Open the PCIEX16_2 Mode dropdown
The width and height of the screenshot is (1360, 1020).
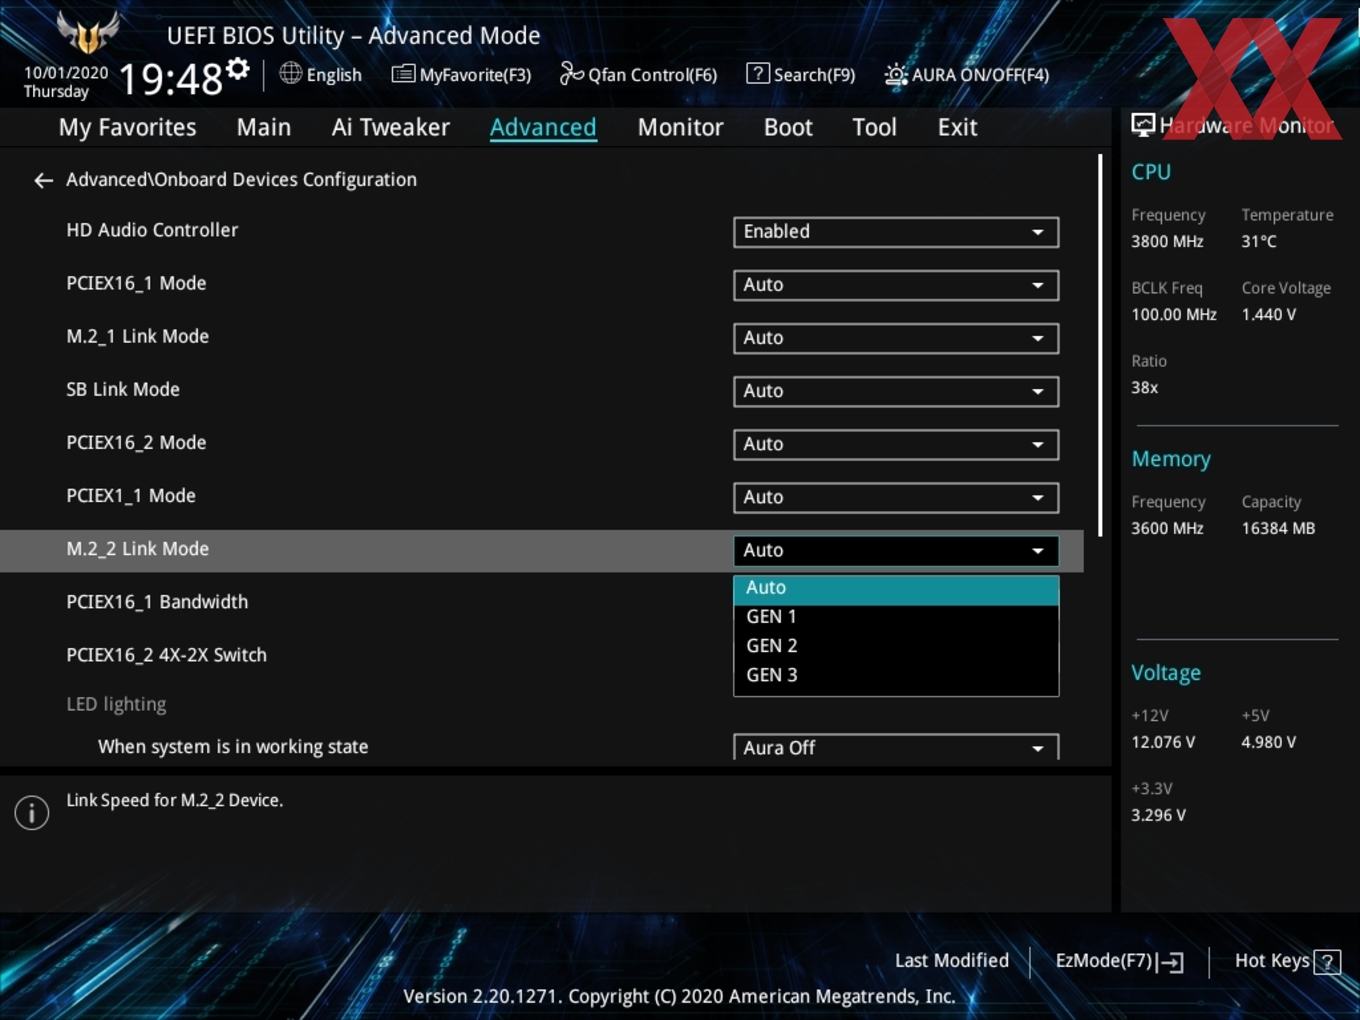click(896, 444)
